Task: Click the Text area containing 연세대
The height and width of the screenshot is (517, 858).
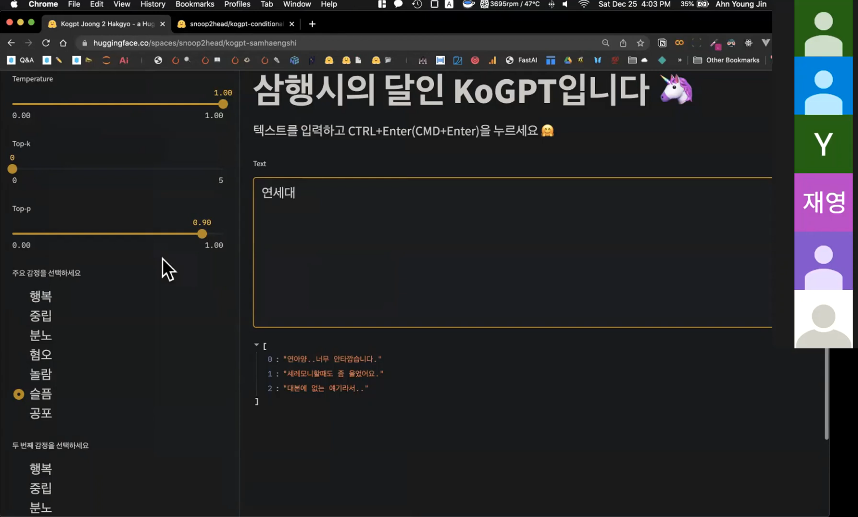Action: pyautogui.click(x=512, y=252)
